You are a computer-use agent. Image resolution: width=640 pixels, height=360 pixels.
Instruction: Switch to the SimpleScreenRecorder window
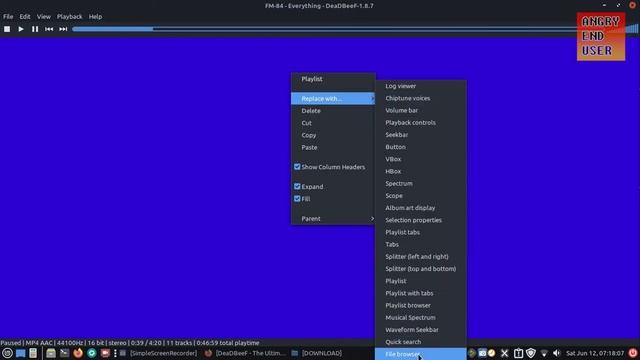point(158,353)
